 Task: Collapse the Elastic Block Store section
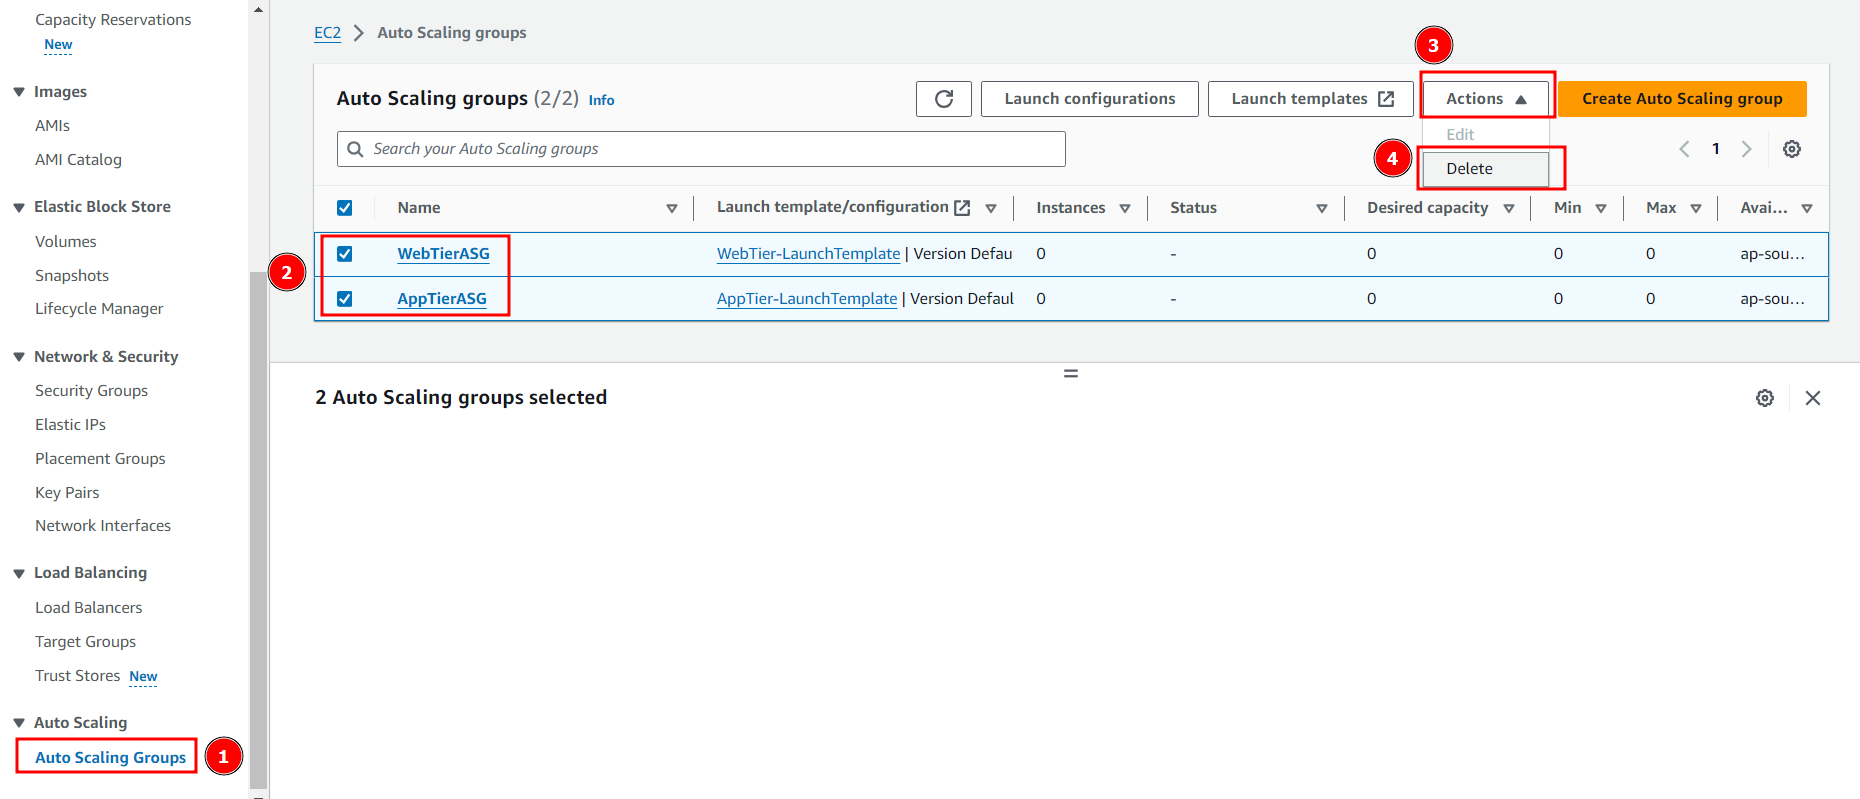(19, 207)
